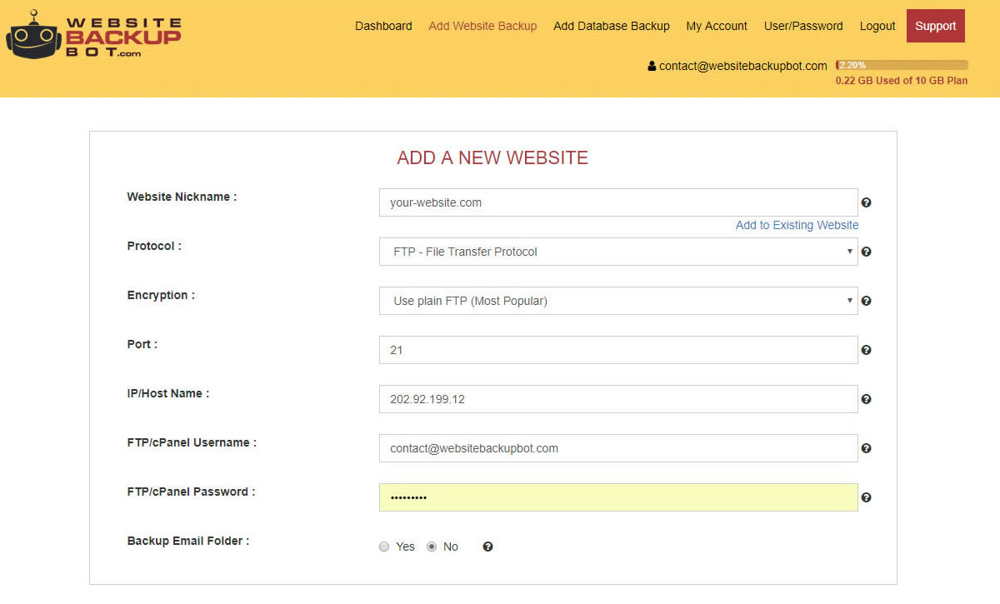Click help icon next to Encryption dropdown

pyautogui.click(x=866, y=301)
